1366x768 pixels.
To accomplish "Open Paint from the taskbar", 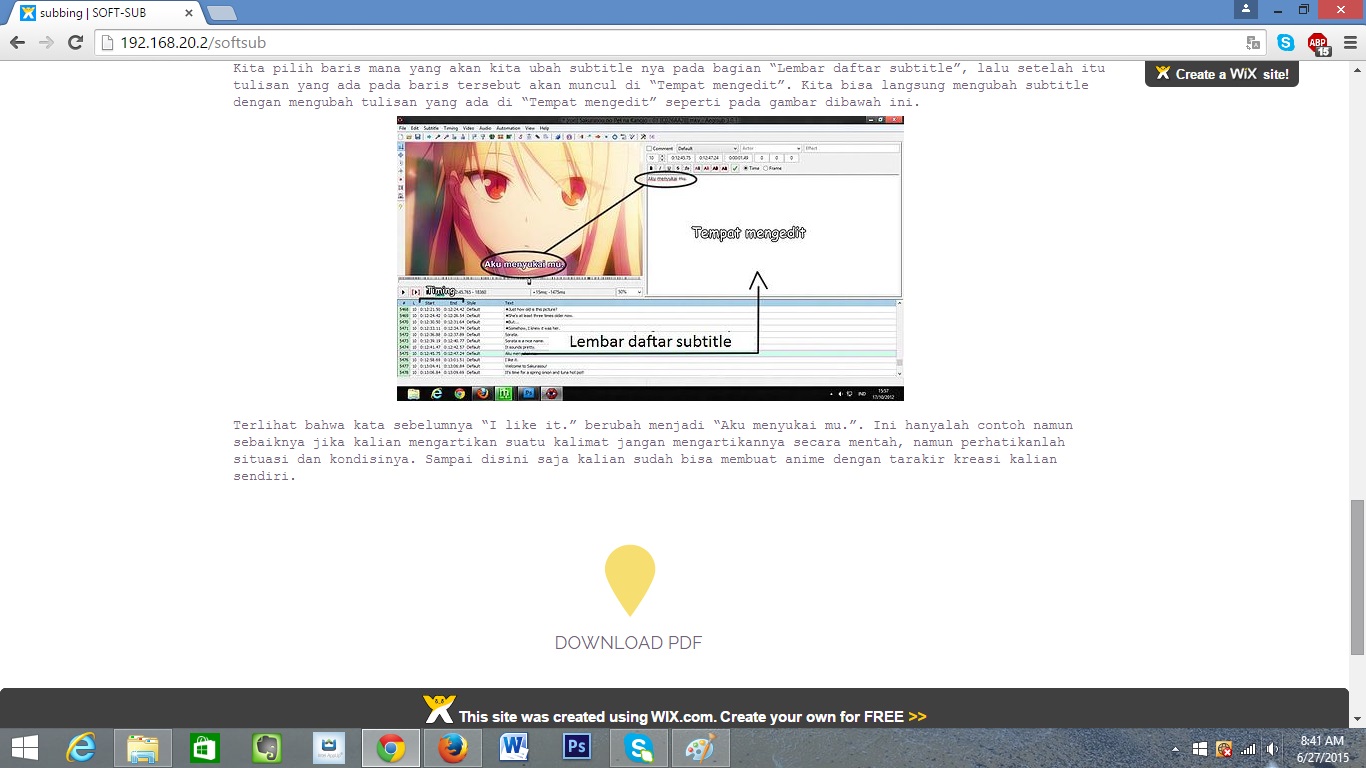I will pos(701,748).
